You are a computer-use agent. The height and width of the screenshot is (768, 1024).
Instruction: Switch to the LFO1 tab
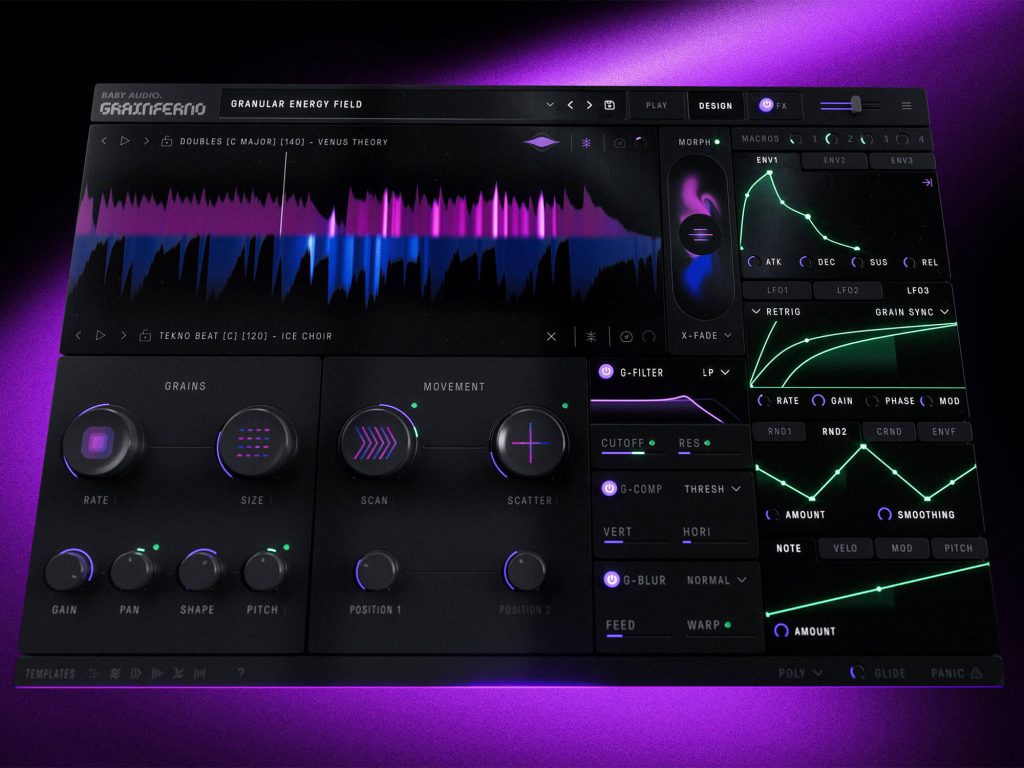[x=777, y=290]
